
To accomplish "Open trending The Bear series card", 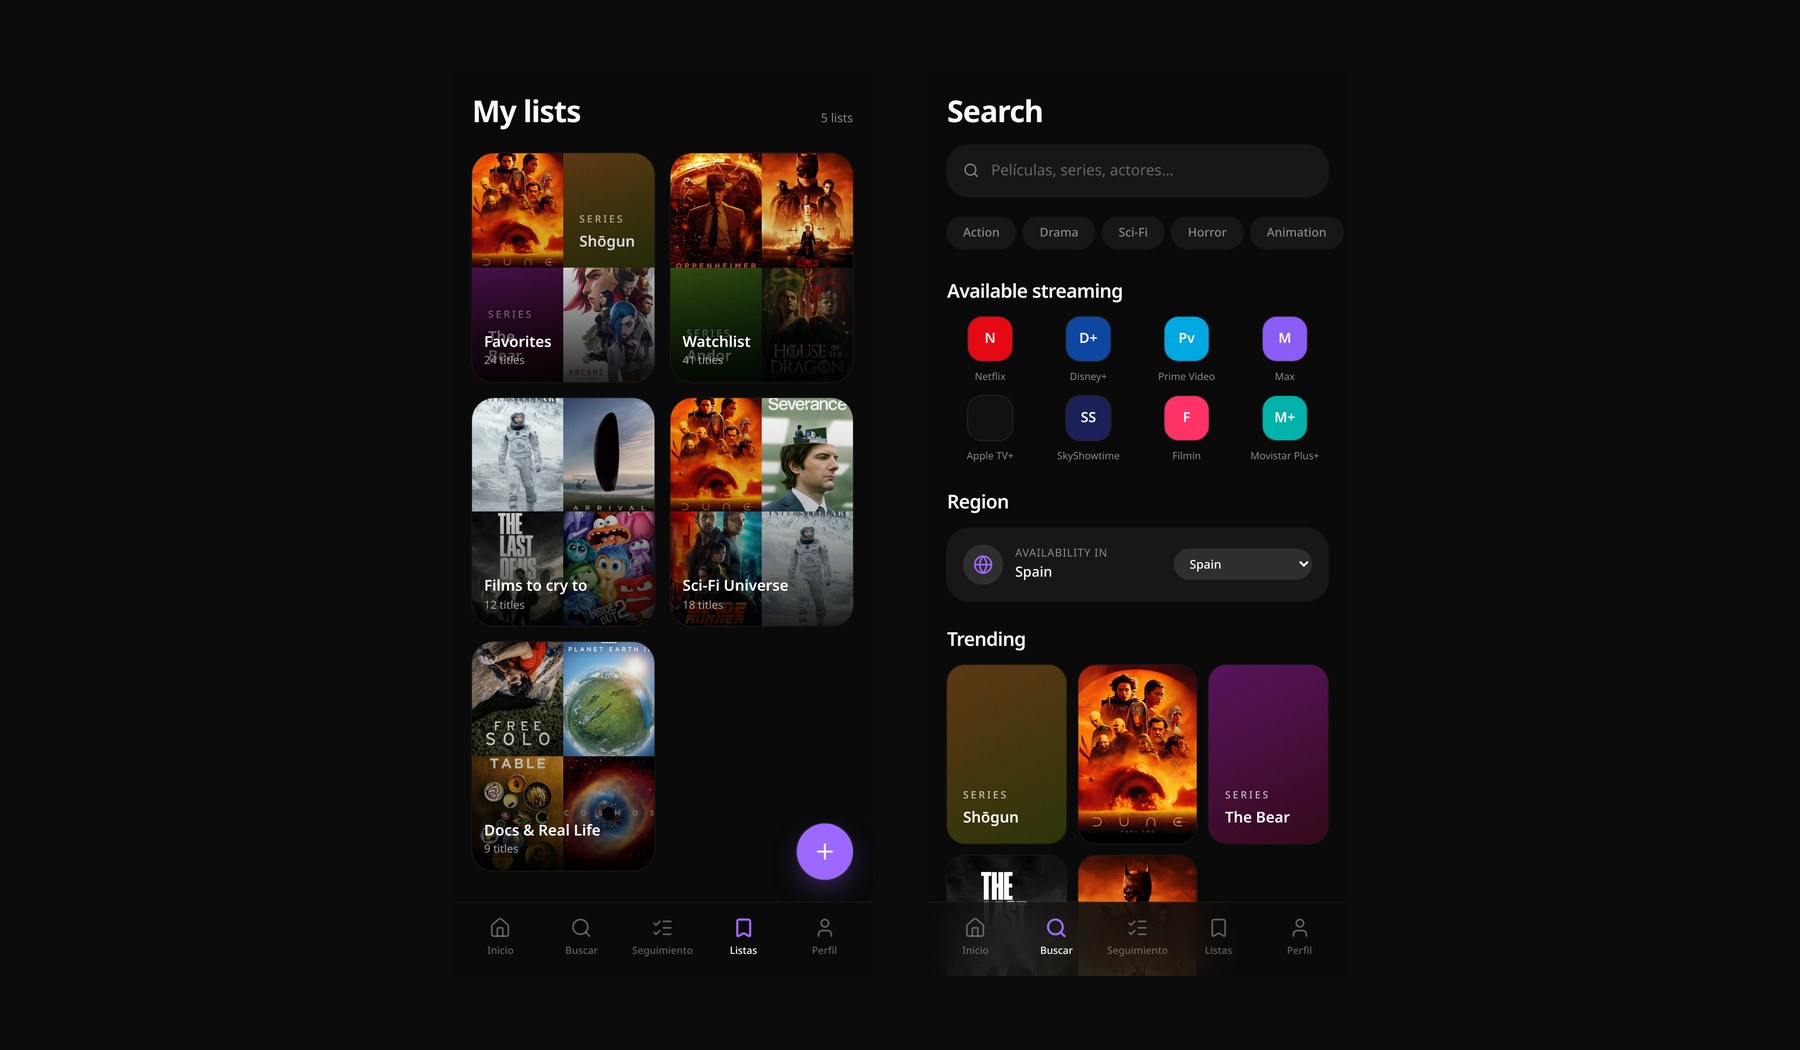I will [1268, 754].
